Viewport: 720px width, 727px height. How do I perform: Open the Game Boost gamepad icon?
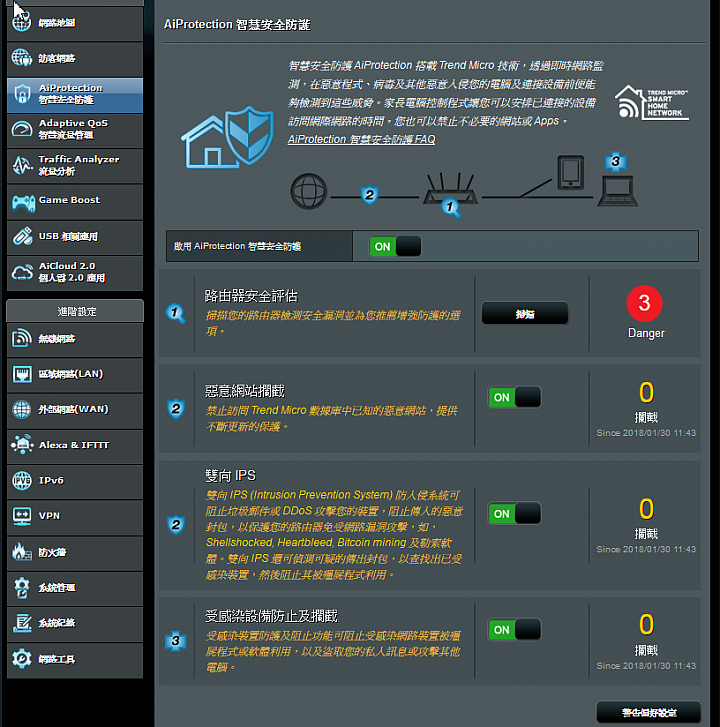coord(23,203)
